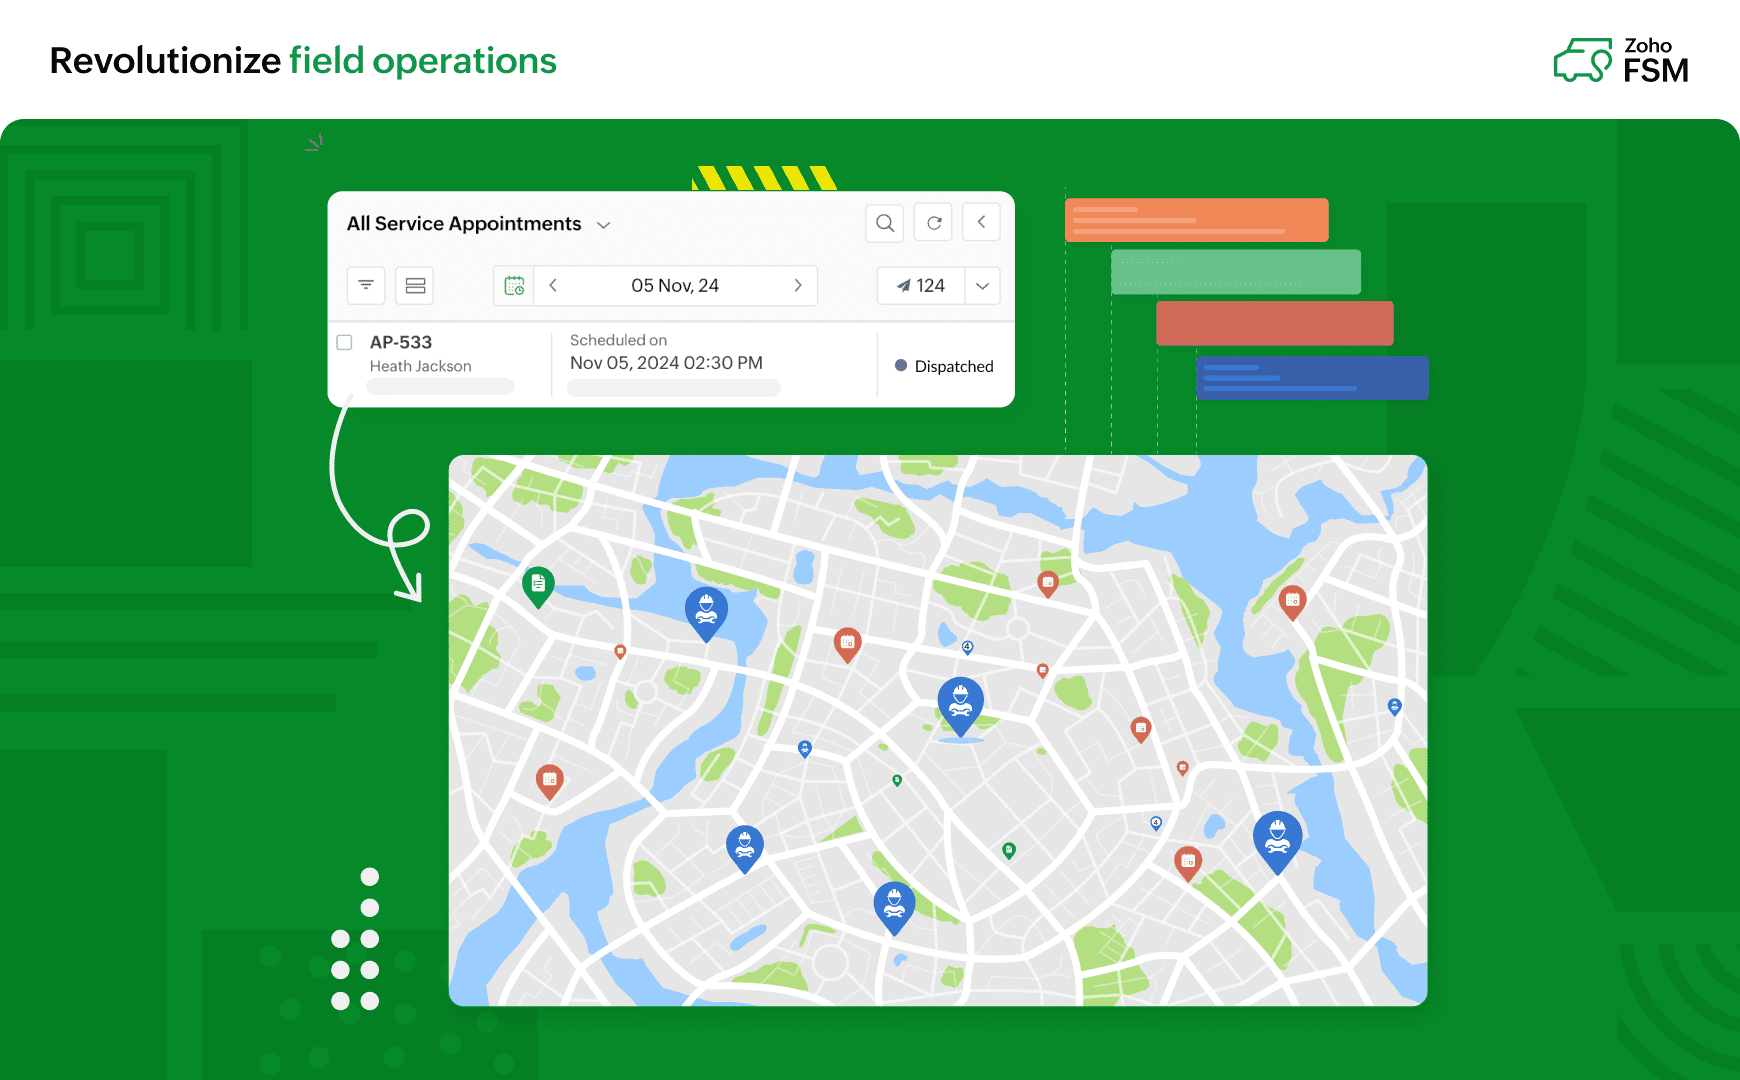Viewport: 1740px width, 1080px height.
Task: Switch to list view layout
Action: (x=413, y=285)
